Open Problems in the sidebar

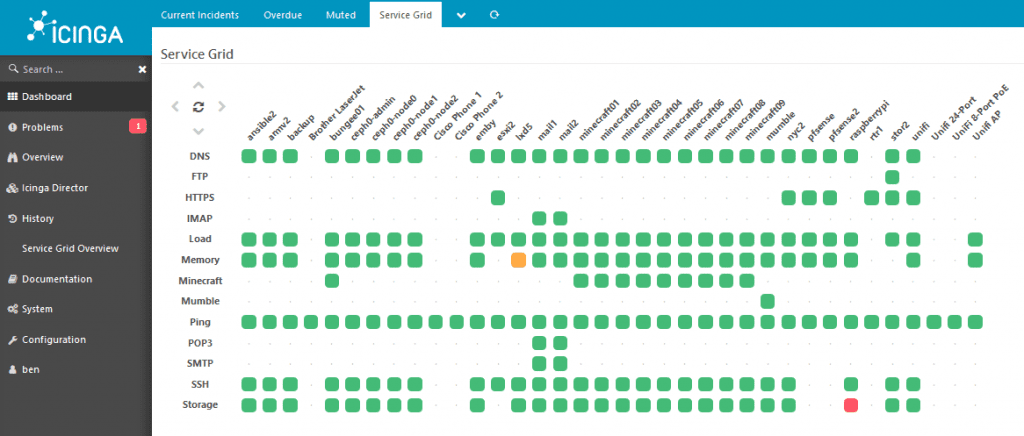[x=42, y=127]
